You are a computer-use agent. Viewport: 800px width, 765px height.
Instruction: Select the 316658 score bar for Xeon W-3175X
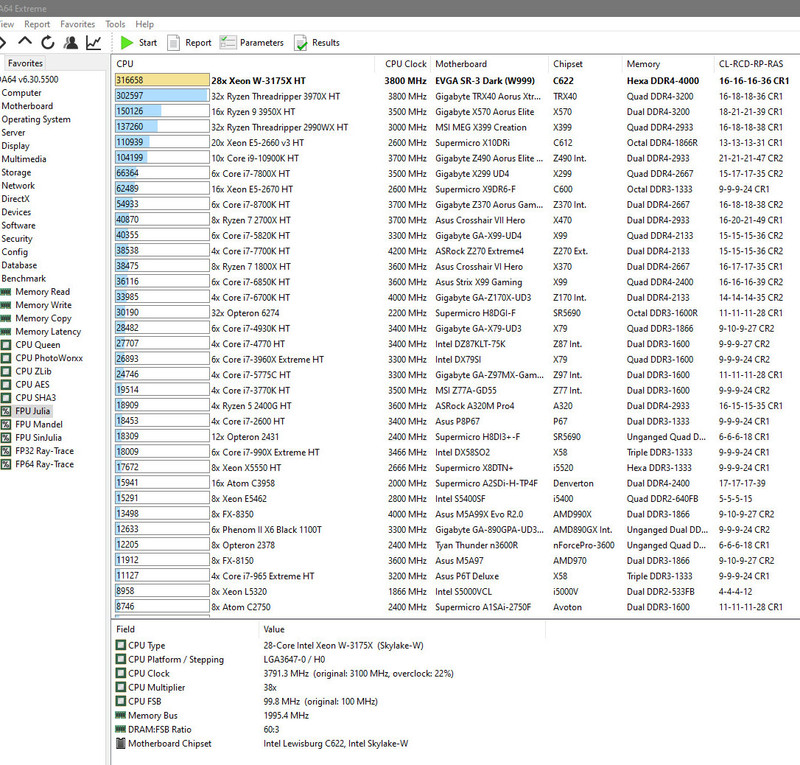162,80
